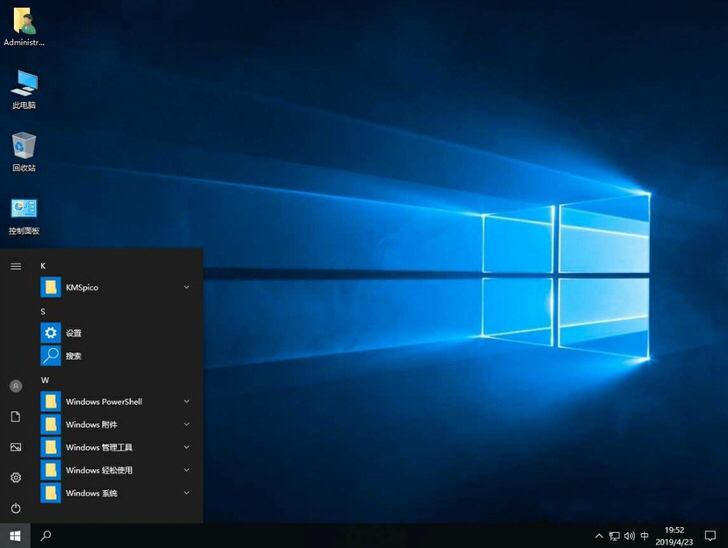
Task: Expand the KMSpico folder chevron
Action: point(186,287)
